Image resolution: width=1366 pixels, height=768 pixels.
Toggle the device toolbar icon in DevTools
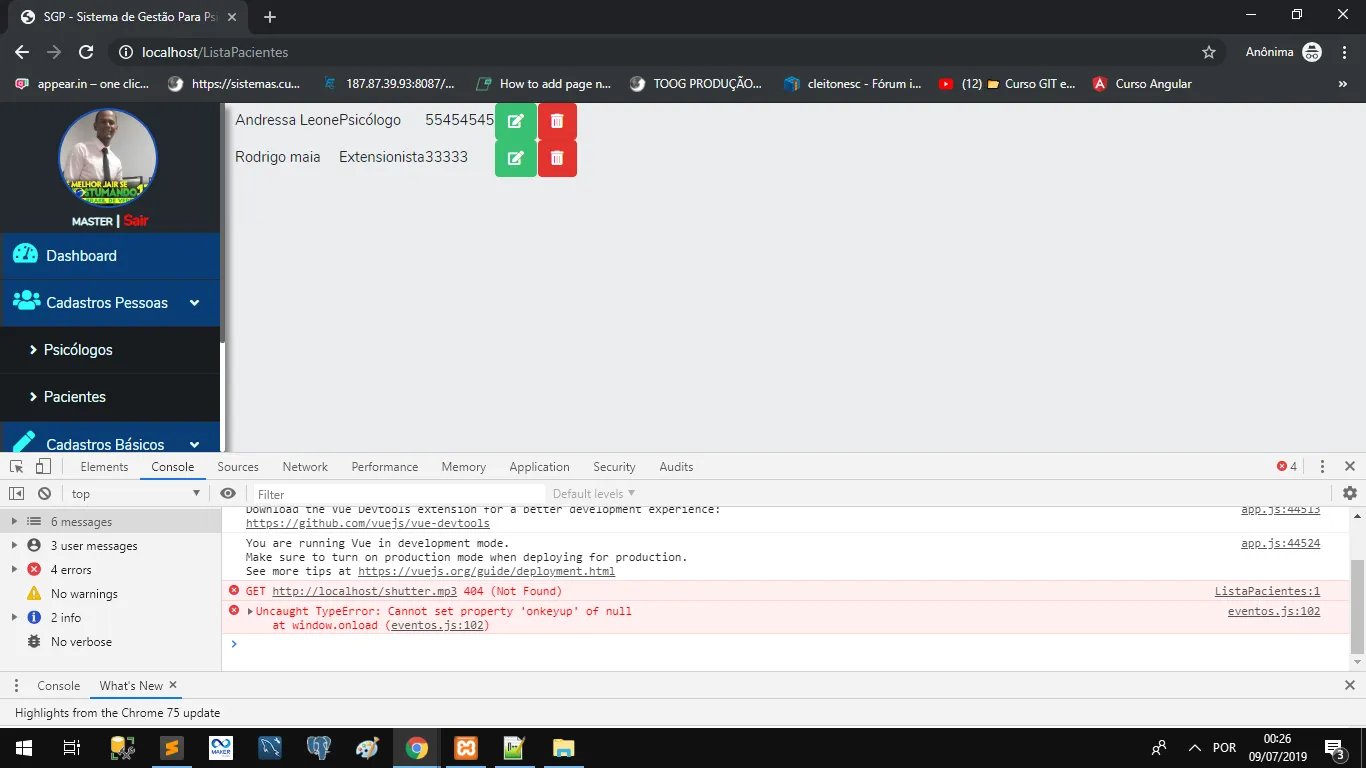click(43, 466)
